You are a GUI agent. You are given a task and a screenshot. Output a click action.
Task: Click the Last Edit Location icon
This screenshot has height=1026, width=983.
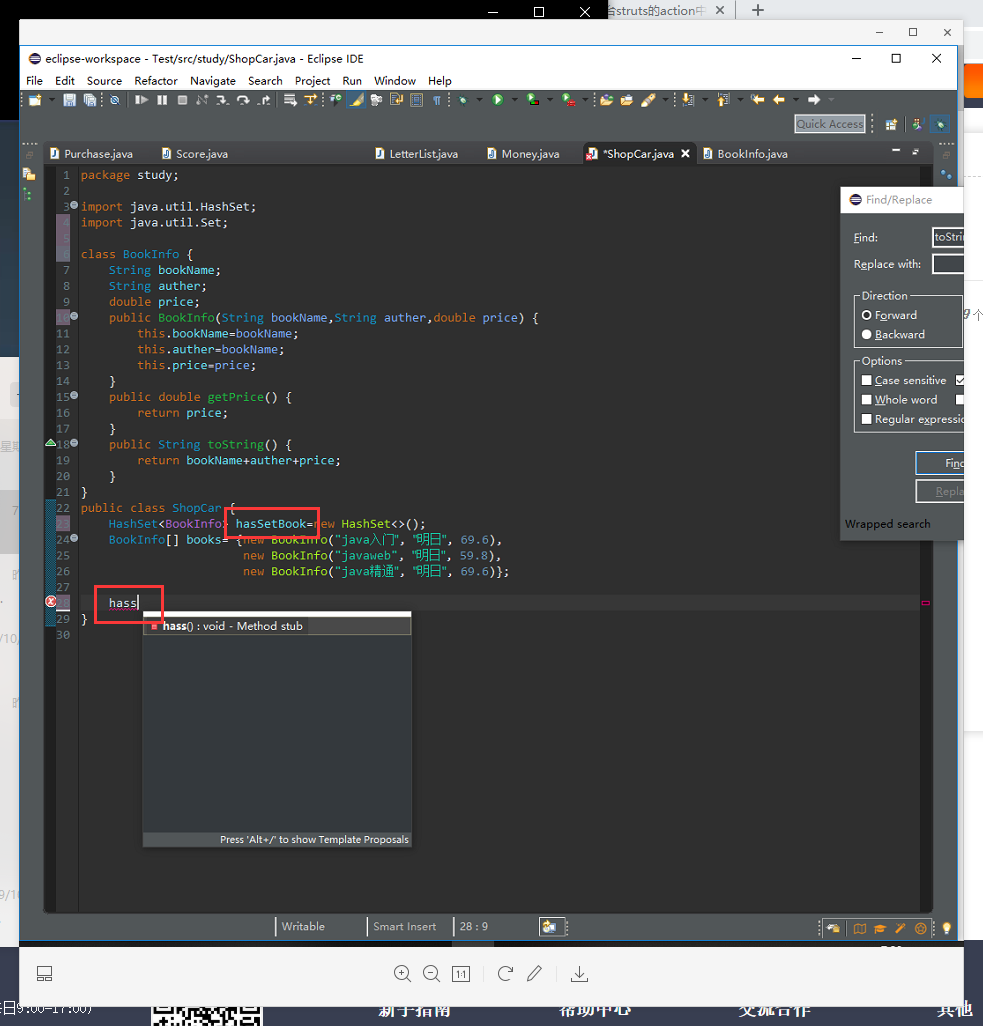click(757, 99)
